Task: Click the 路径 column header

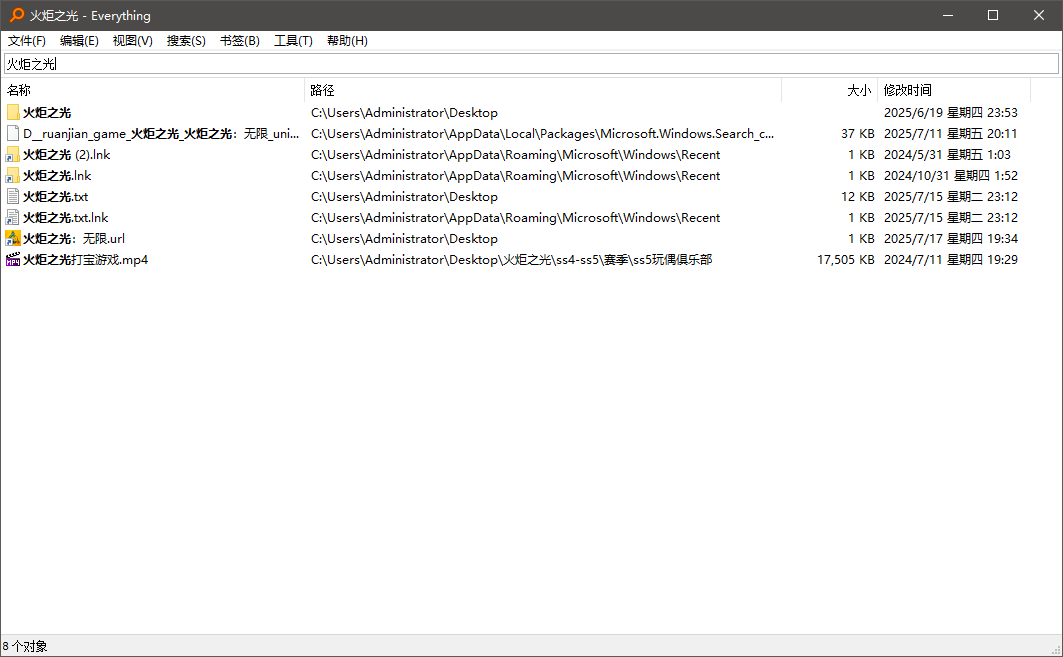Action: point(540,90)
